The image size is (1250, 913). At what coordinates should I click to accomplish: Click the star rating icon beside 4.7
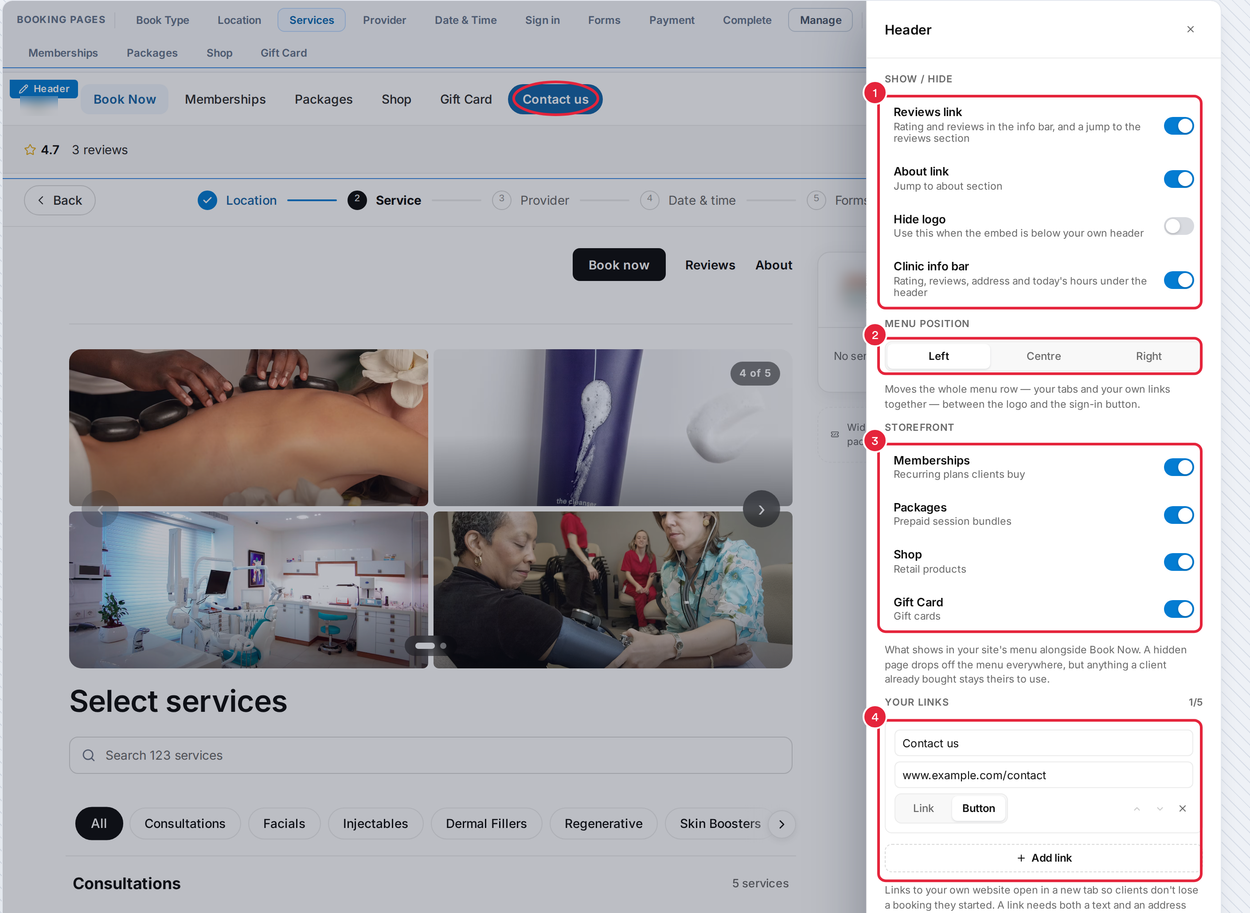[x=30, y=150]
